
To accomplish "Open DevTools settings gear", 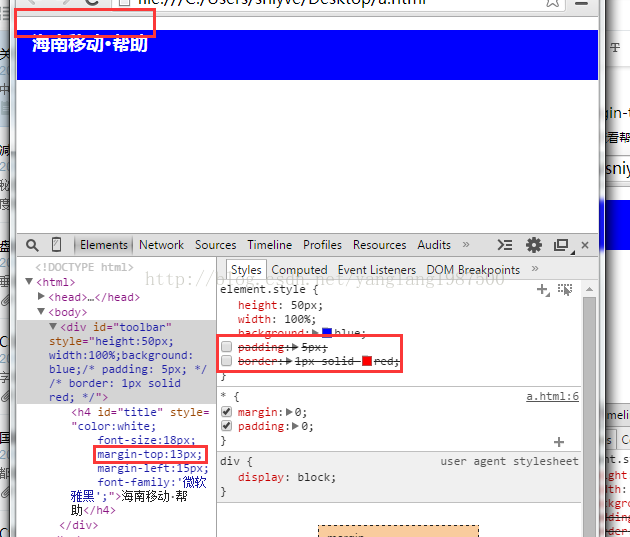I will (534, 245).
